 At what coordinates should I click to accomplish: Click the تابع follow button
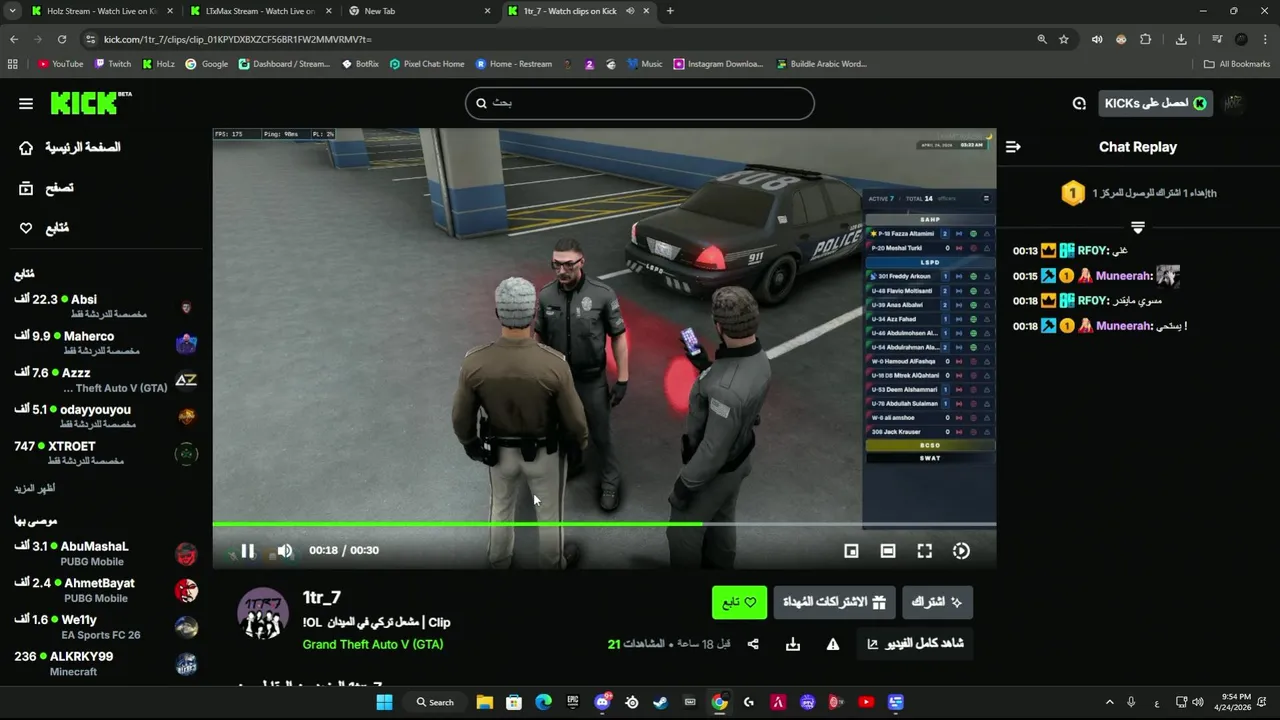pyautogui.click(x=740, y=602)
